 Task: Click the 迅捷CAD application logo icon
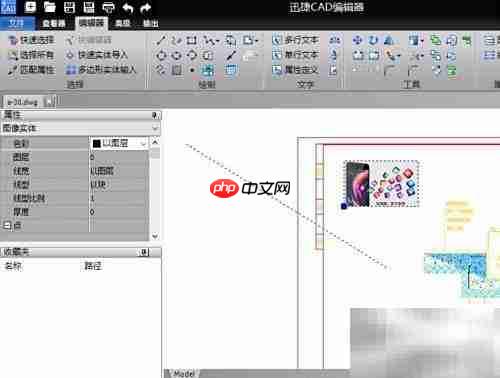pyautogui.click(x=8, y=7)
